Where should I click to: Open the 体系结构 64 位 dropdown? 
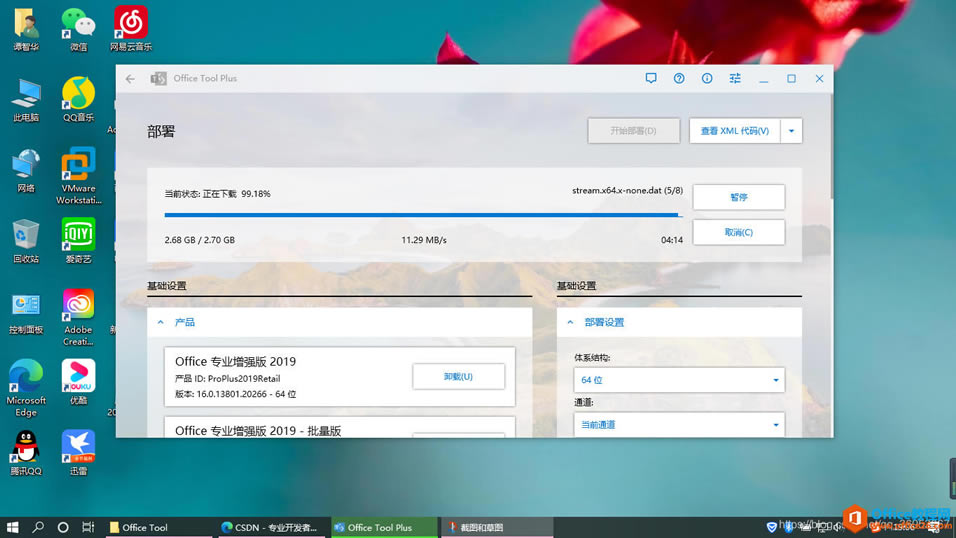click(x=679, y=380)
